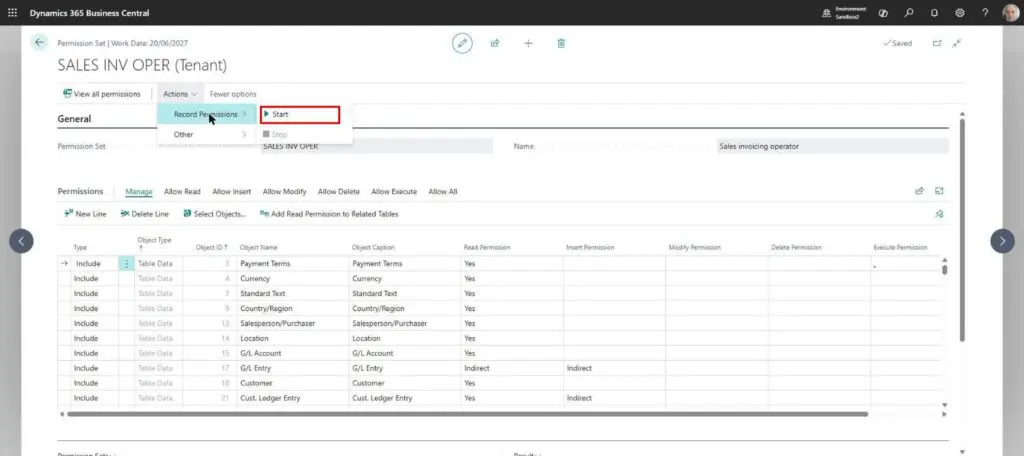The image size is (1024, 456).
Task: Click Fewer options
Action: pyautogui.click(x=233, y=94)
